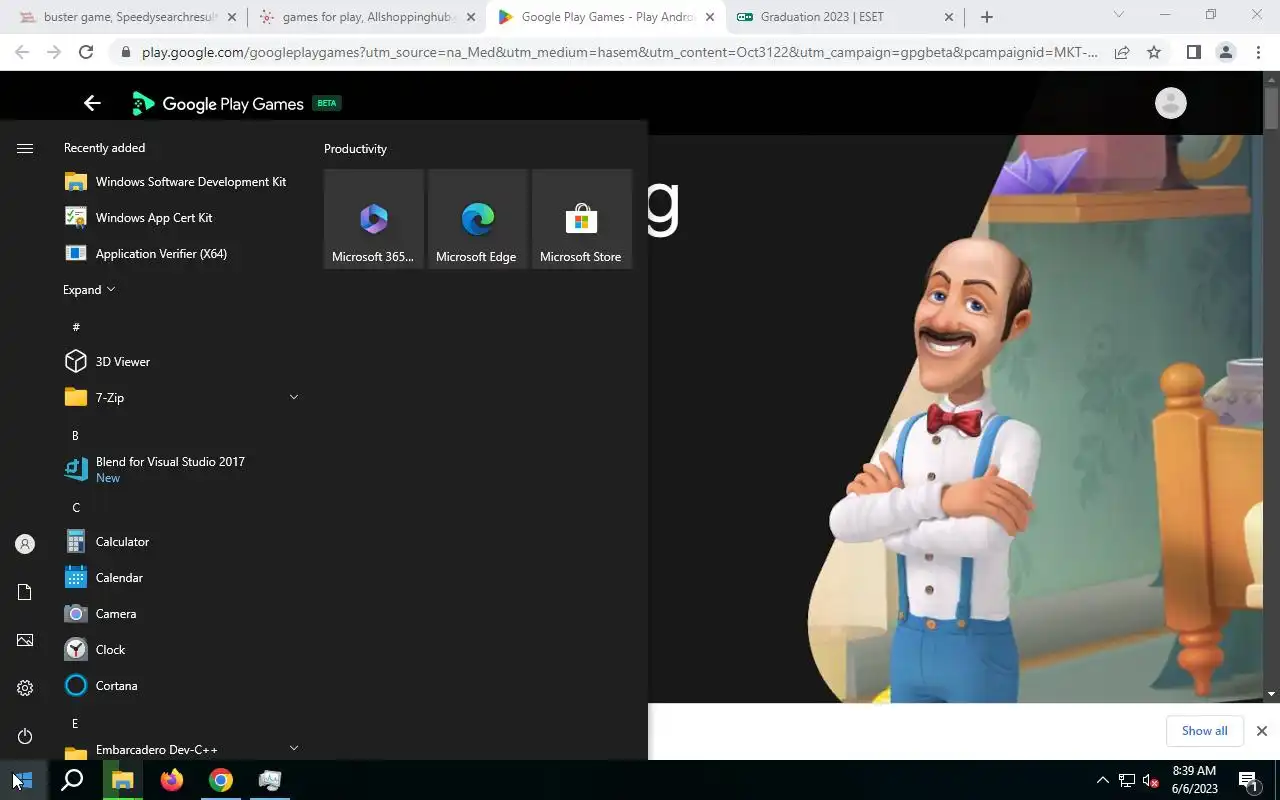Click Show all in downloads bar

tap(1204, 731)
